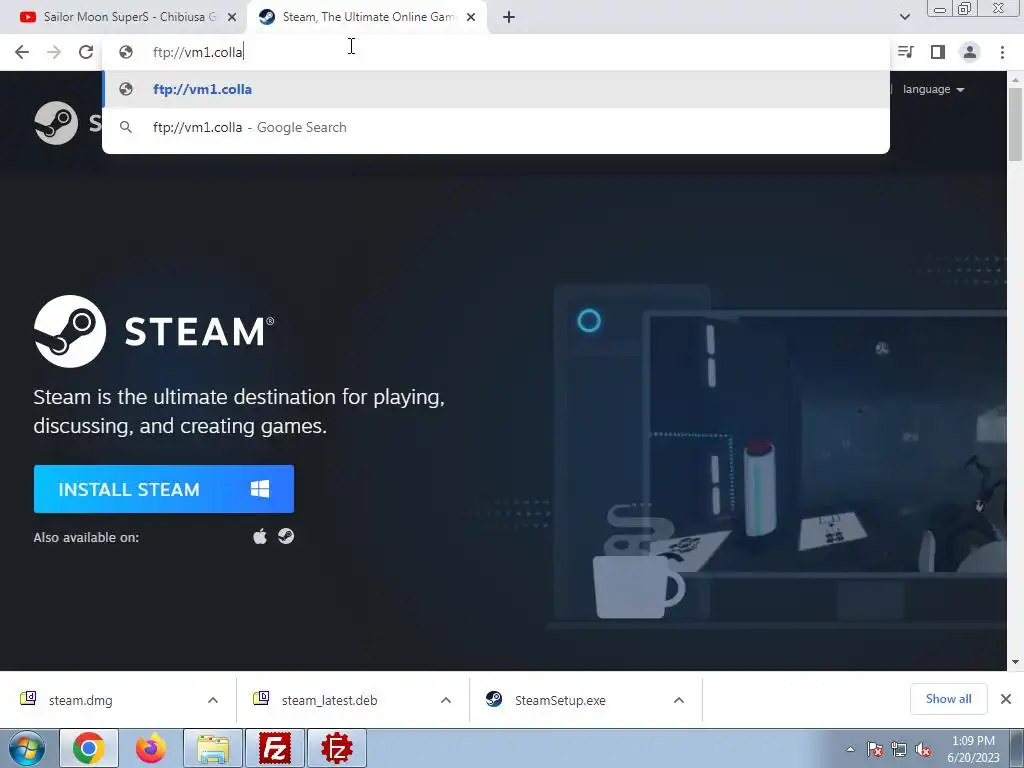Screen dimensions: 1024x768
Task: Expand options for steam_latest.deb download
Action: [446, 700]
